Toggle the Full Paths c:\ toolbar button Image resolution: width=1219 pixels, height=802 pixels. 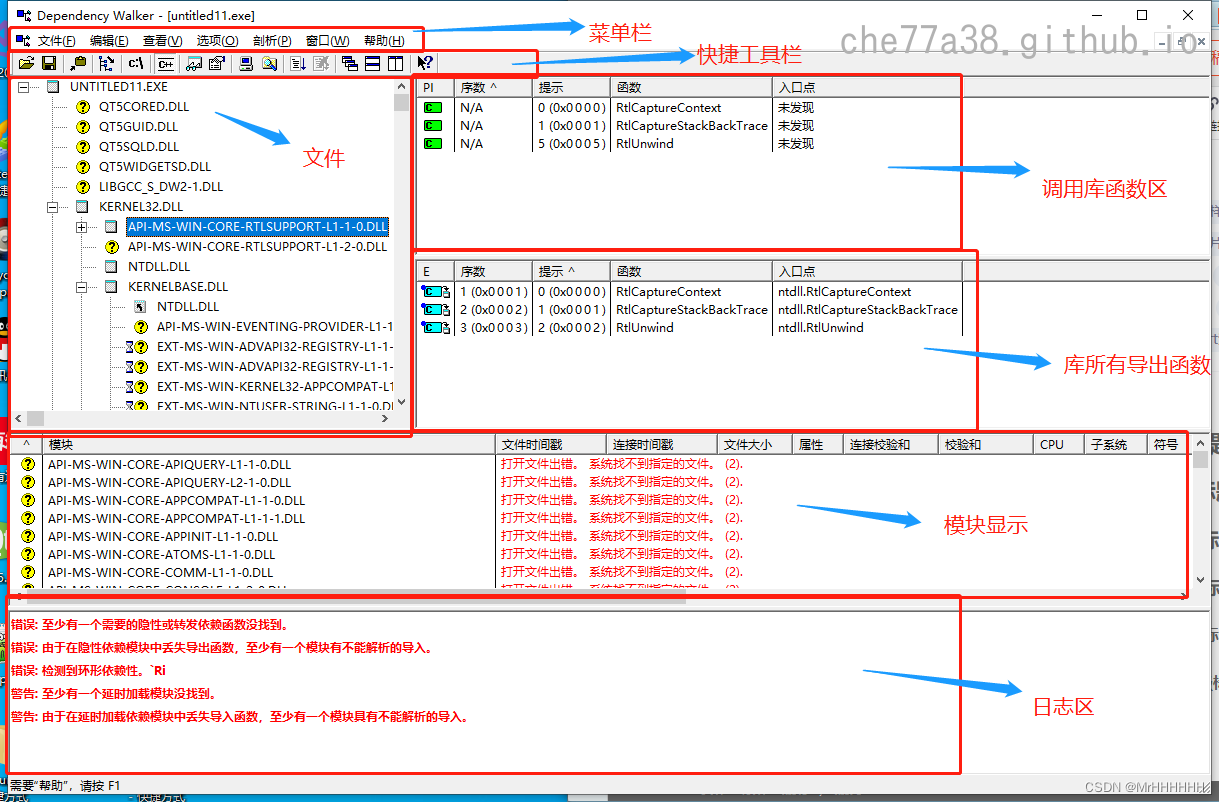pyautogui.click(x=136, y=63)
